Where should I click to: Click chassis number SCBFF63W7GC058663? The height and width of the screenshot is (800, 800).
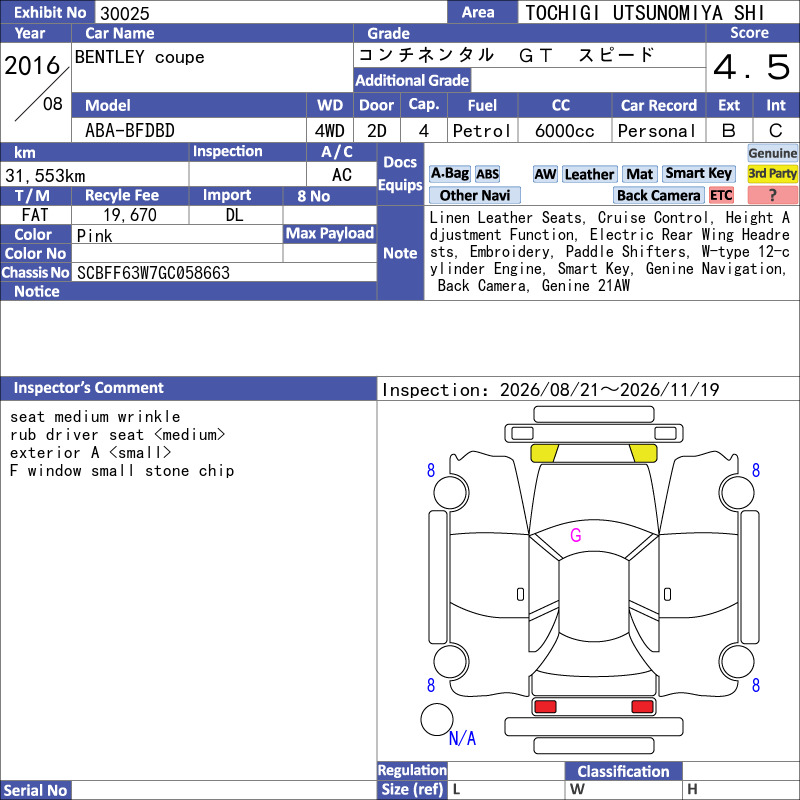point(153,273)
